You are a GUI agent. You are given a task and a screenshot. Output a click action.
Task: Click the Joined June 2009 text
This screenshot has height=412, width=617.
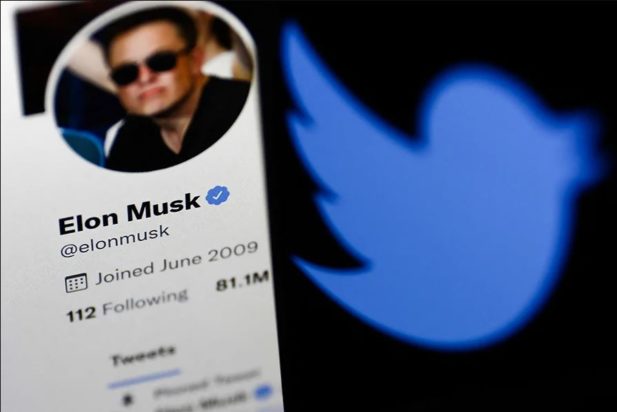point(177,262)
